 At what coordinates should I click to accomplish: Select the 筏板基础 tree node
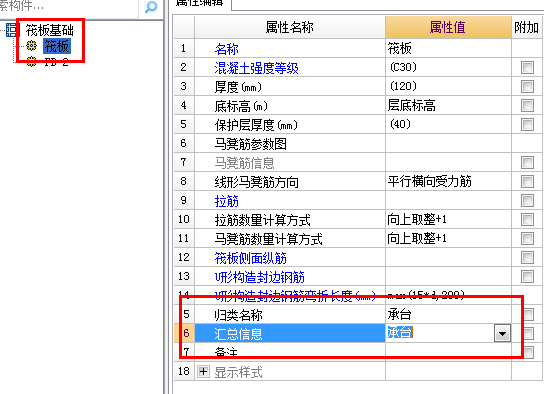pyautogui.click(x=50, y=30)
